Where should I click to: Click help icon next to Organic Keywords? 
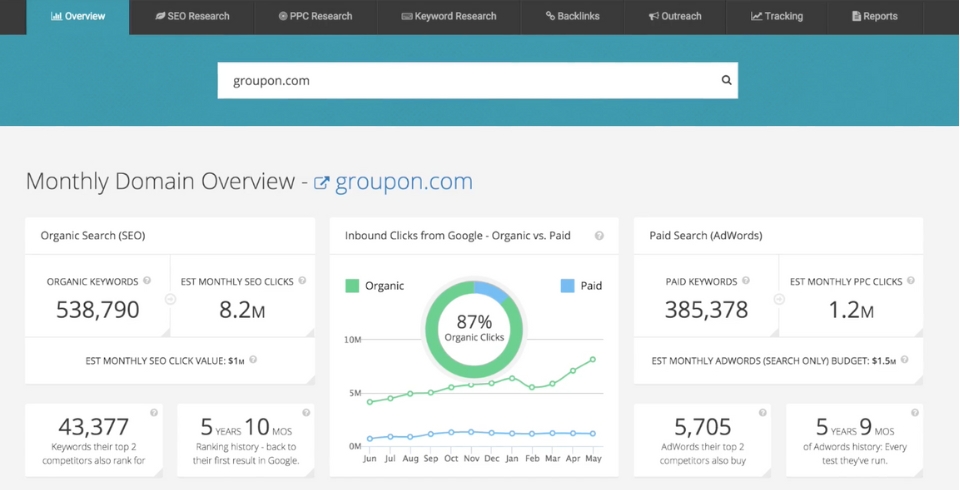tap(147, 281)
